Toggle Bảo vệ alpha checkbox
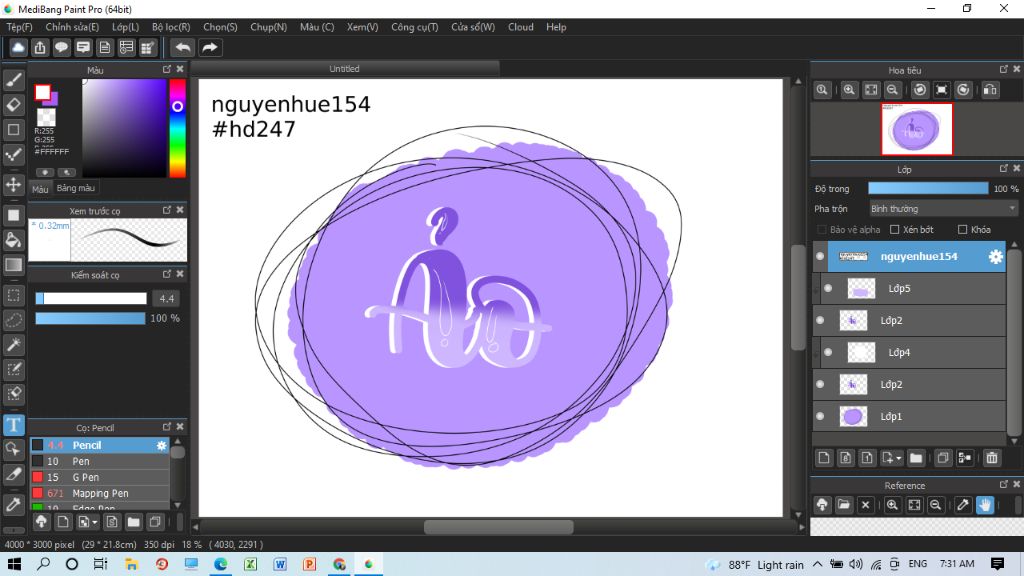The image size is (1024, 576). 822,230
